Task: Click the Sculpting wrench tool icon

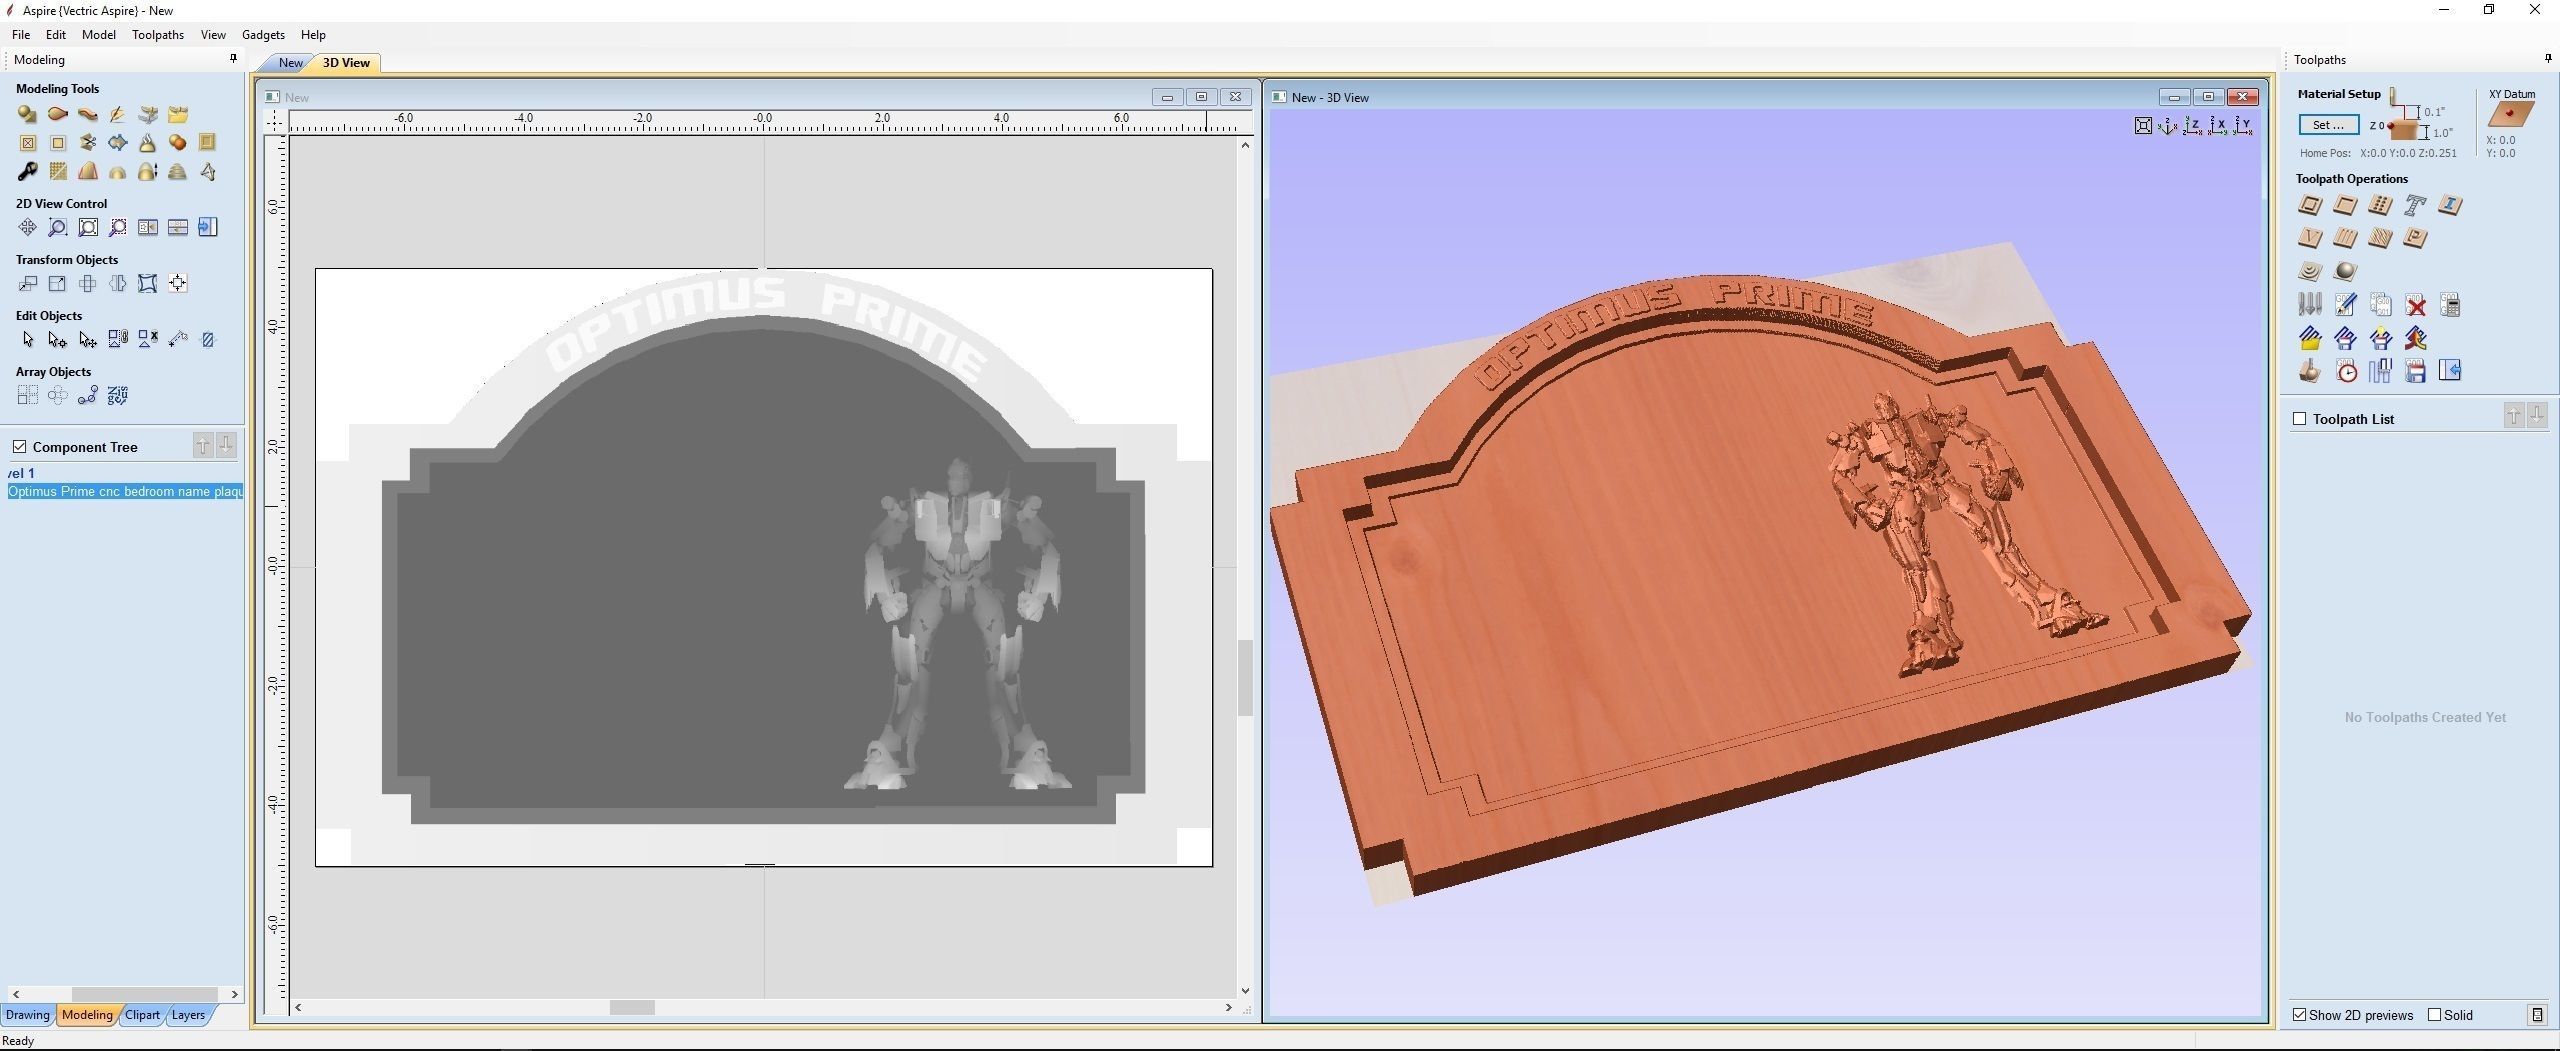Action: [27, 172]
